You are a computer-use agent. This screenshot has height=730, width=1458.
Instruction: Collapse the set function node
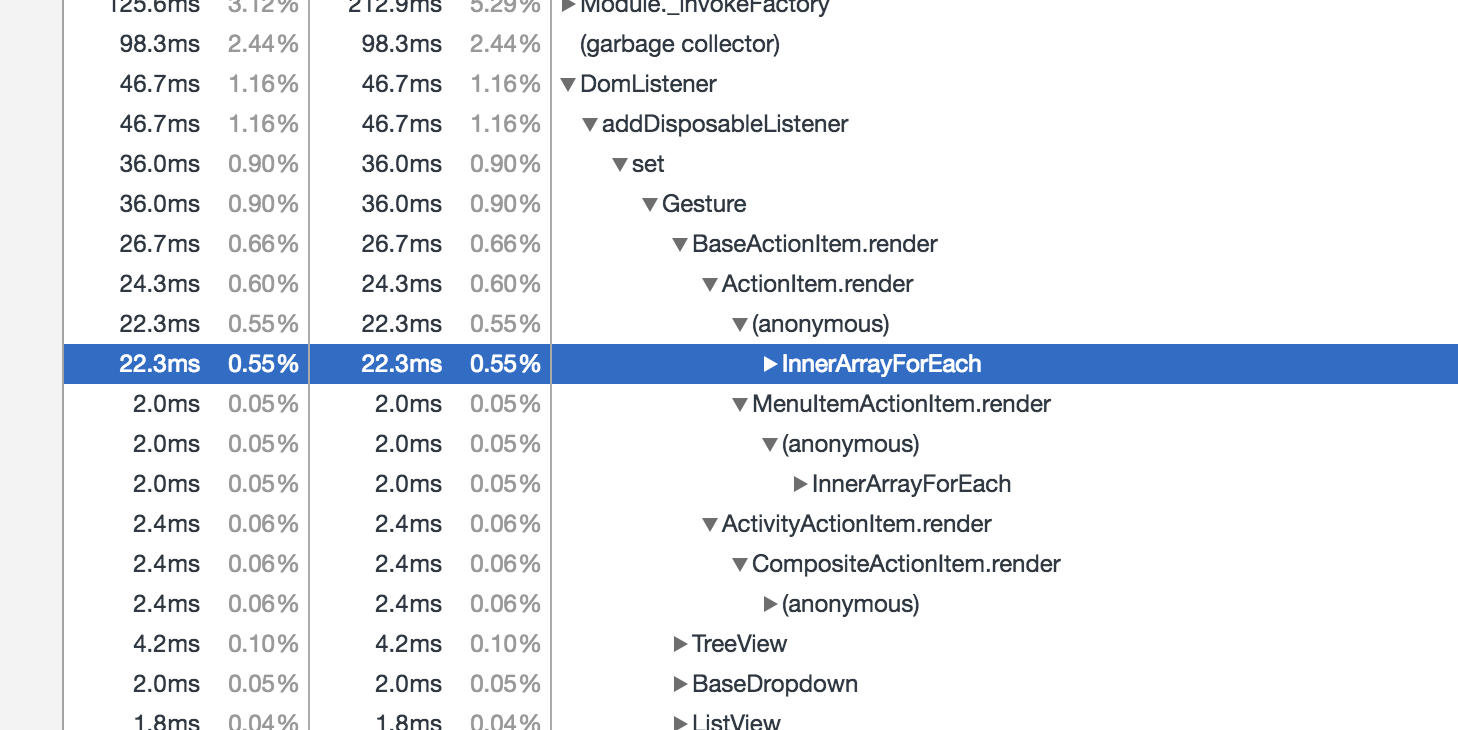620,164
